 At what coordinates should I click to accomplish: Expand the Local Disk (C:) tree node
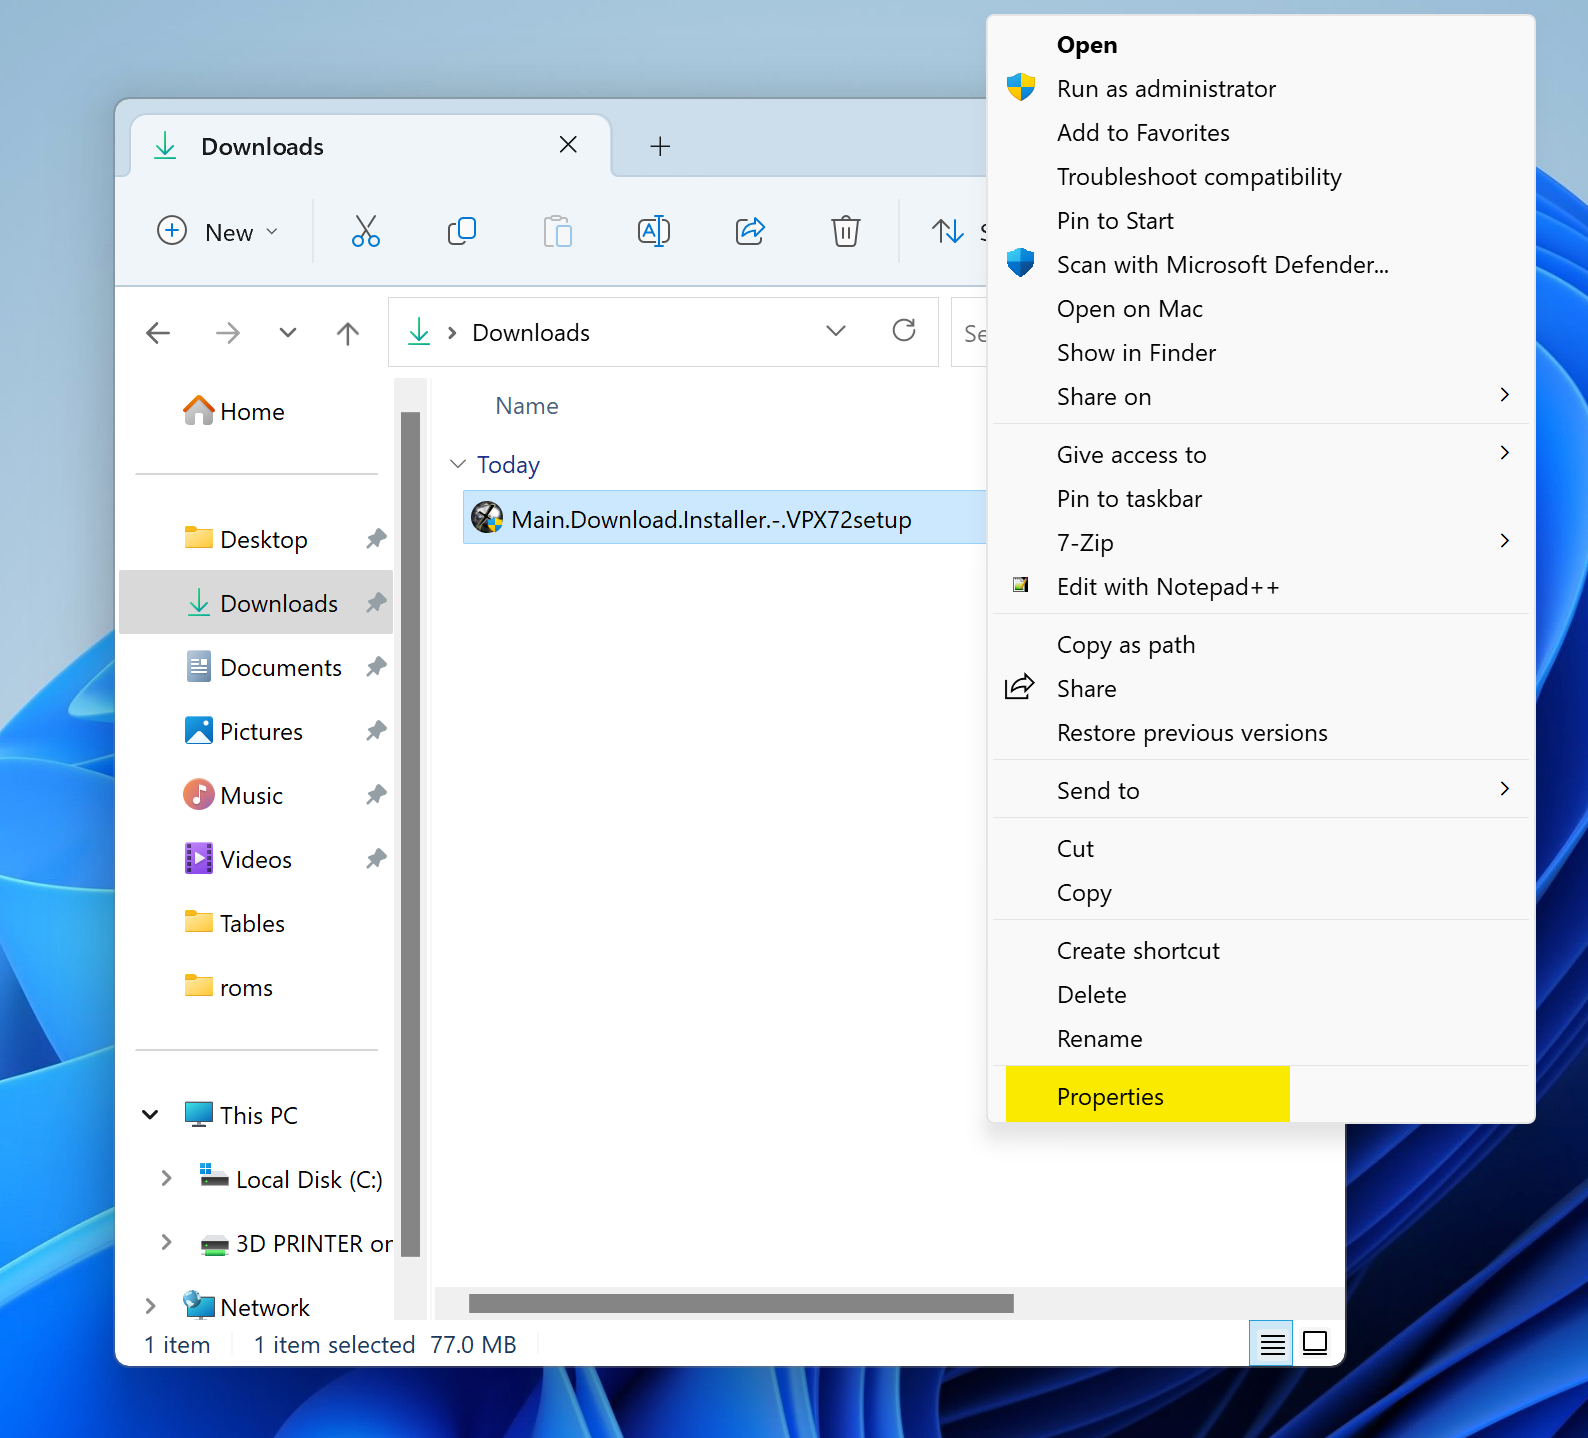[x=166, y=1179]
